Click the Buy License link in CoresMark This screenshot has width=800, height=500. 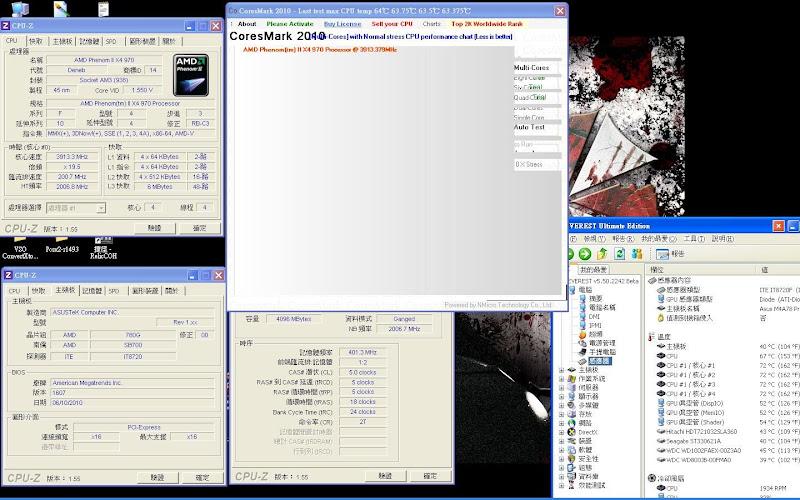(342, 24)
